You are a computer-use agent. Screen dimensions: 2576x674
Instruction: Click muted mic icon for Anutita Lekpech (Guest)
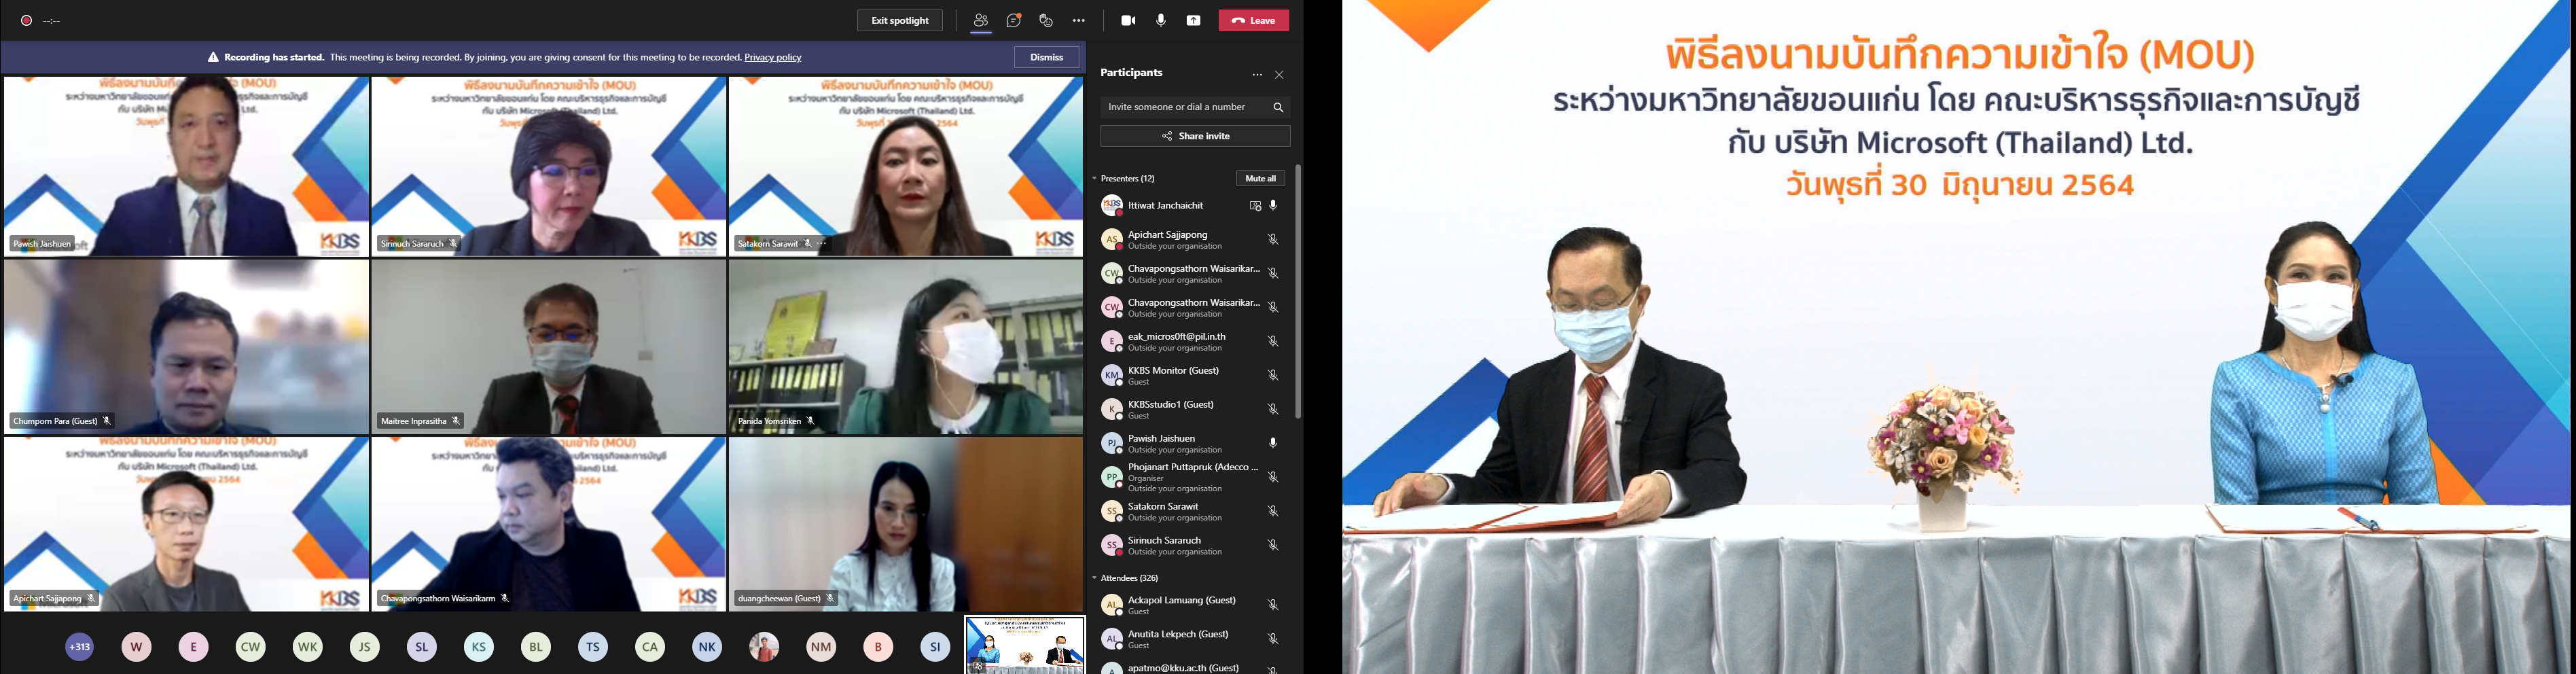point(1273,639)
